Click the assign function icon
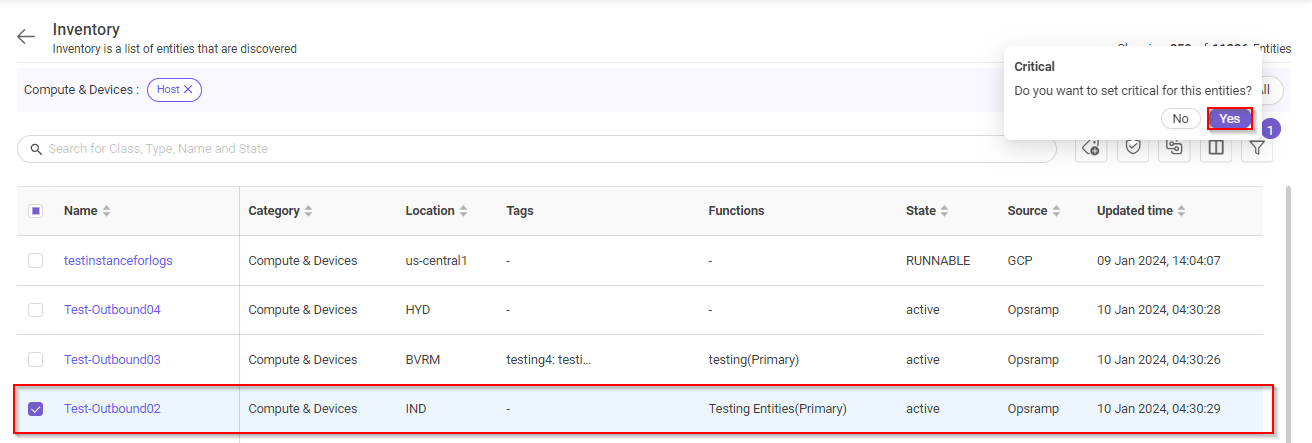This screenshot has height=443, width=1312. 1174,148
